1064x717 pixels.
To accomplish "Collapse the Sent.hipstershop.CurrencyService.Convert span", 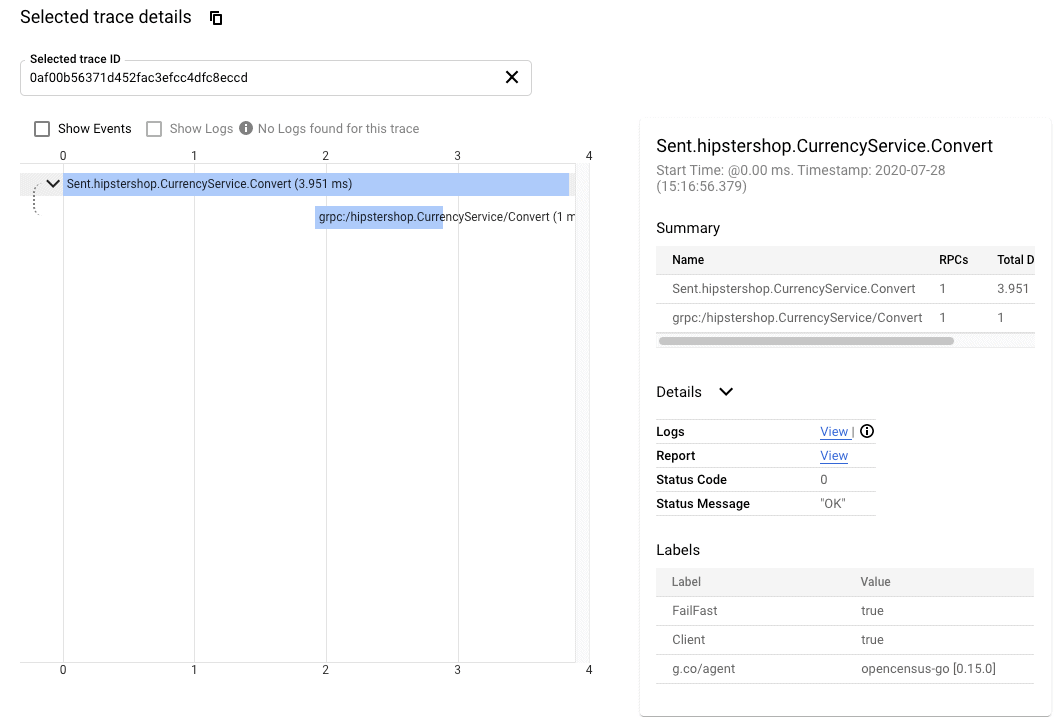I will coord(53,184).
